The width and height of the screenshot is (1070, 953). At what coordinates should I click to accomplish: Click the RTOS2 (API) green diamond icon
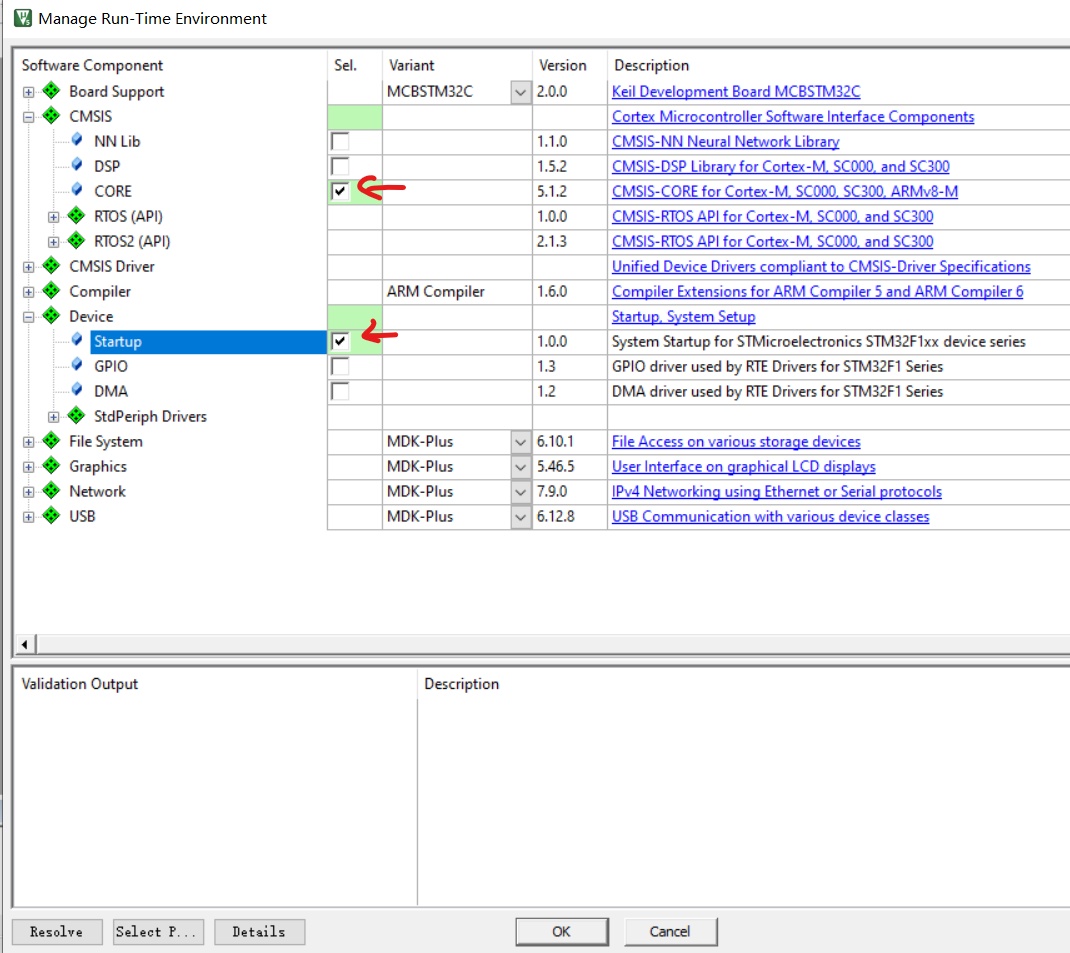click(76, 241)
